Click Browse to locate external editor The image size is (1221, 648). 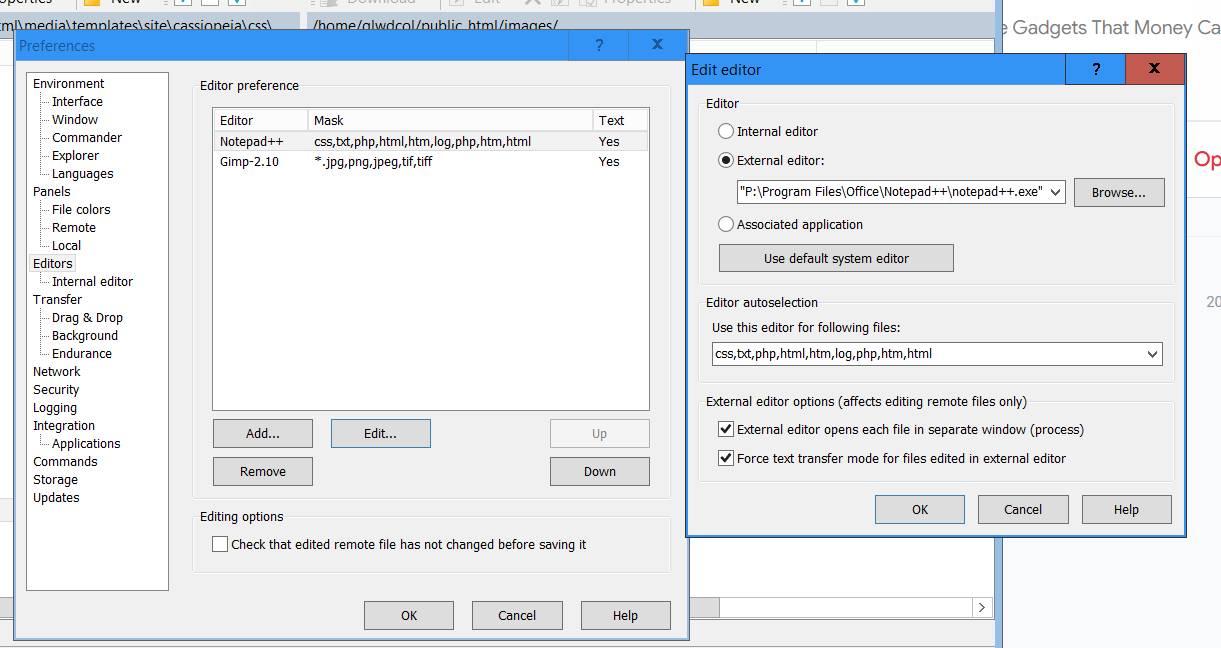tap(1118, 192)
